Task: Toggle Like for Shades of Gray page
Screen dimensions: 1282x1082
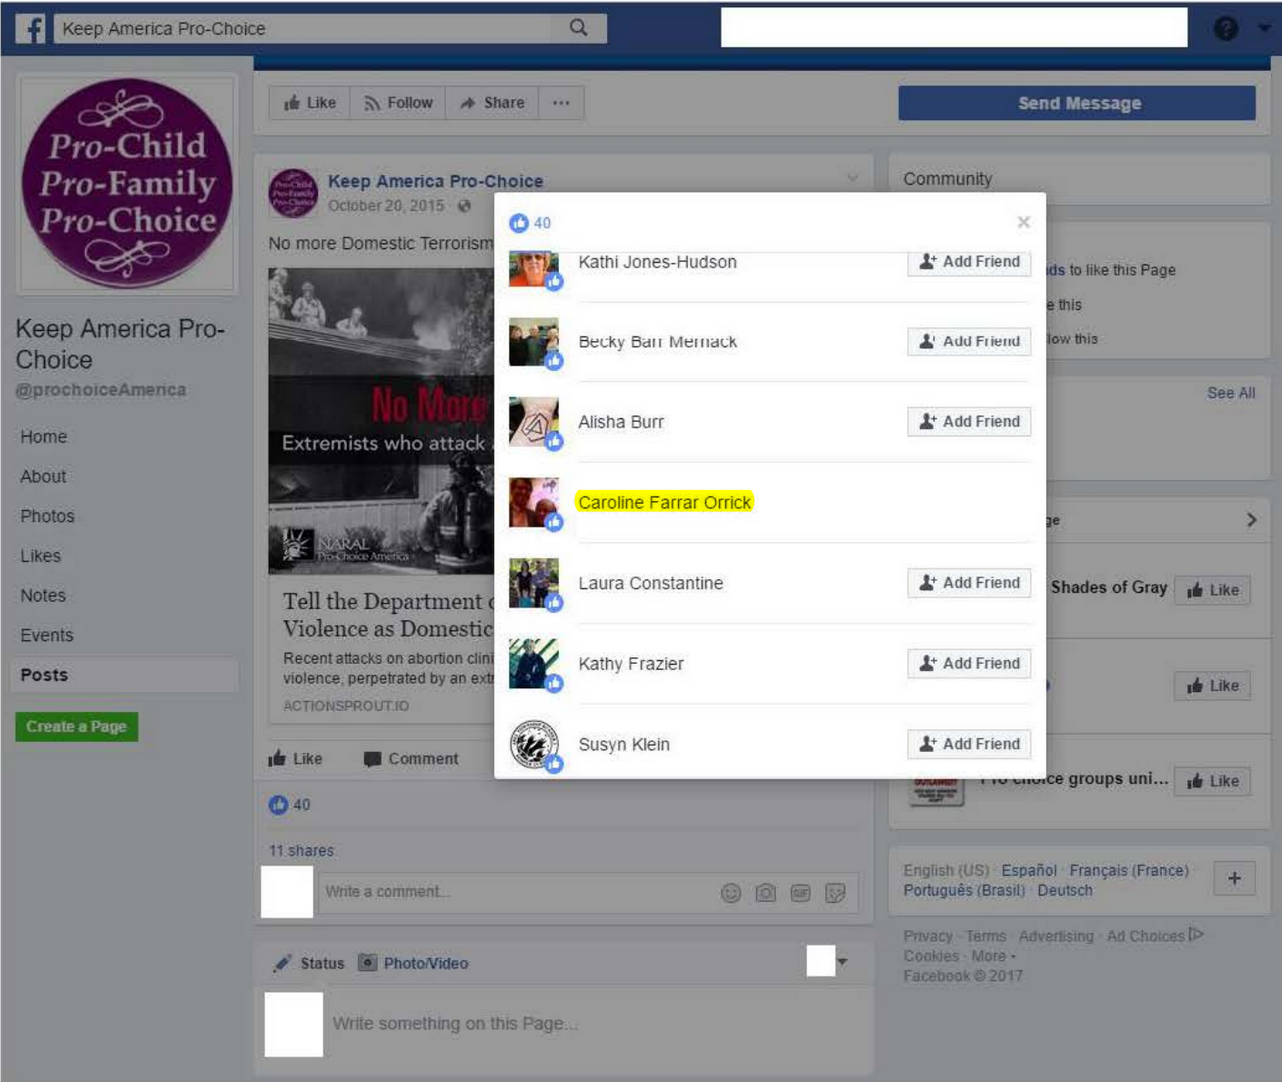Action: point(1212,590)
